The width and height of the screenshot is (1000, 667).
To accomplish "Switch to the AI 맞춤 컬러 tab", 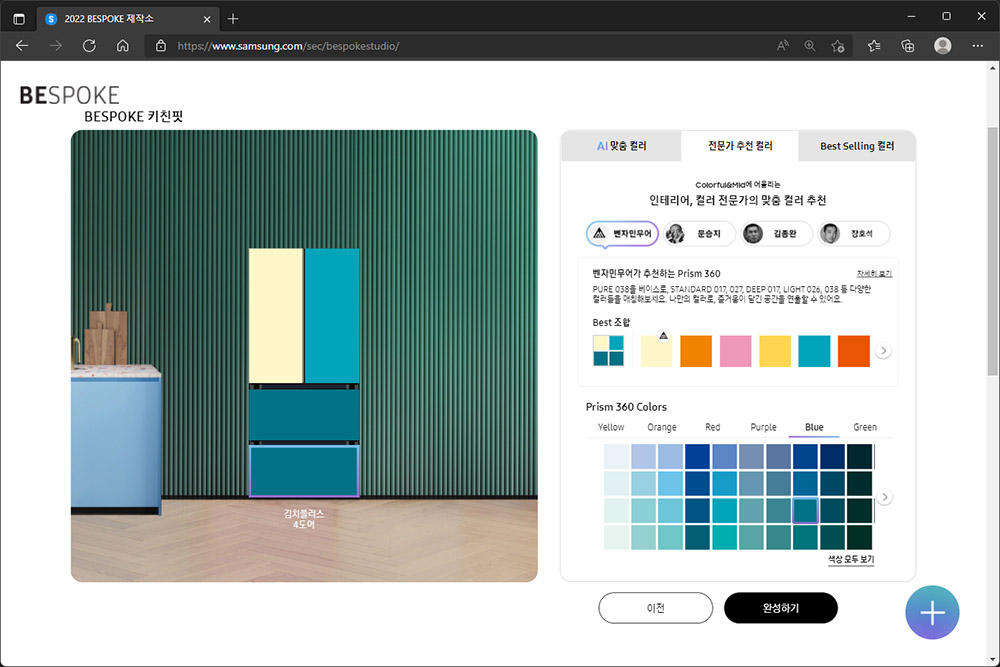I will click(x=621, y=146).
